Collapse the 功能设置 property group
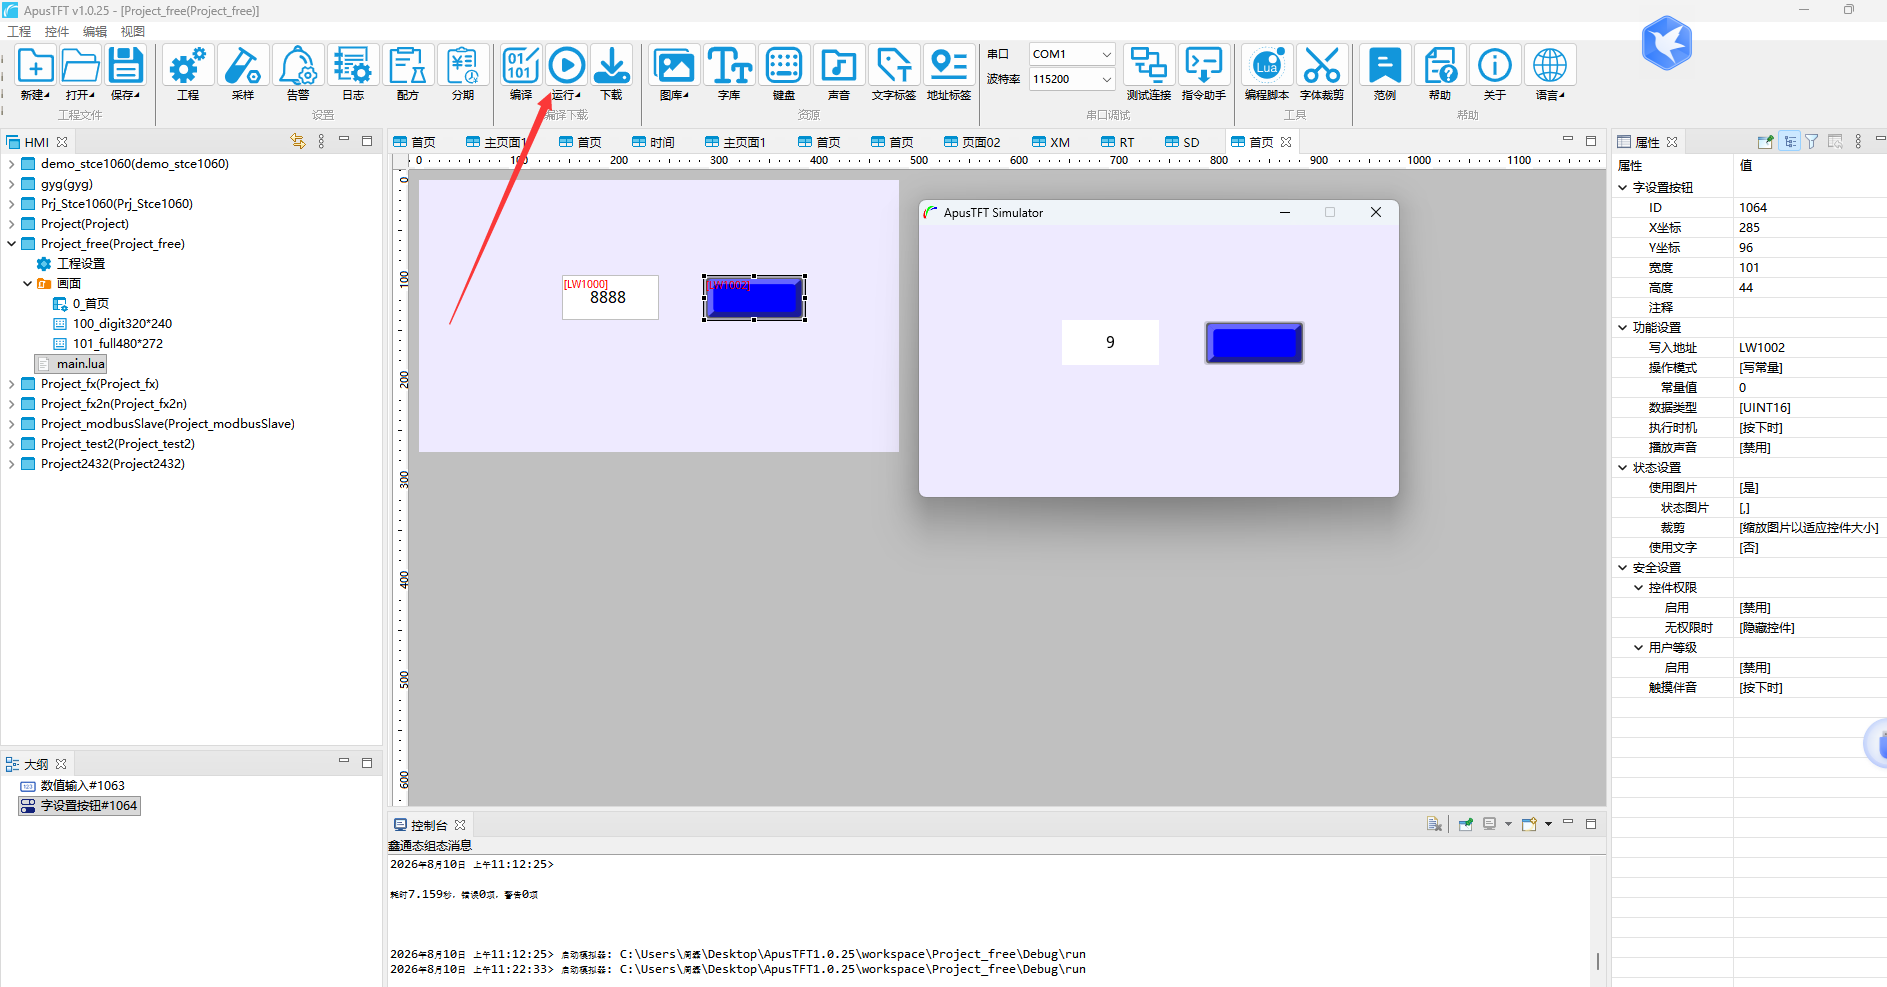Image resolution: width=1887 pixels, height=987 pixels. (x=1622, y=328)
